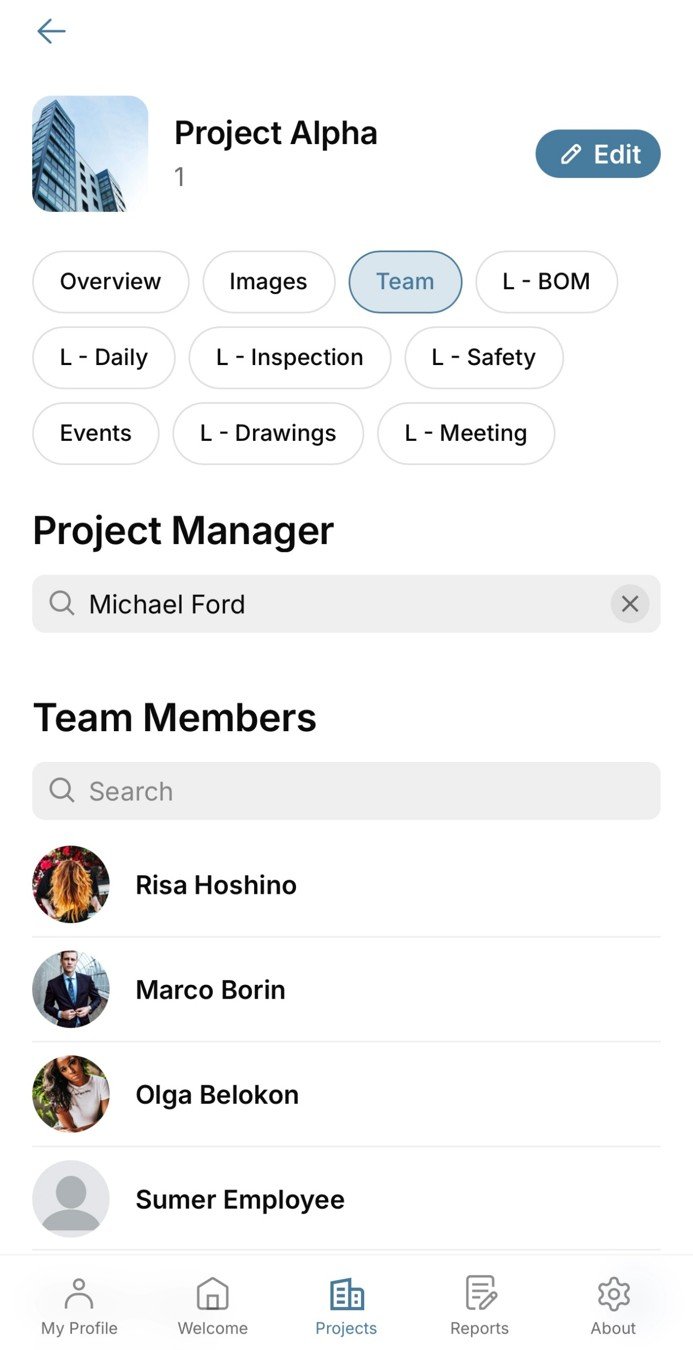
Task: Tap the back arrow icon
Action: point(51,32)
